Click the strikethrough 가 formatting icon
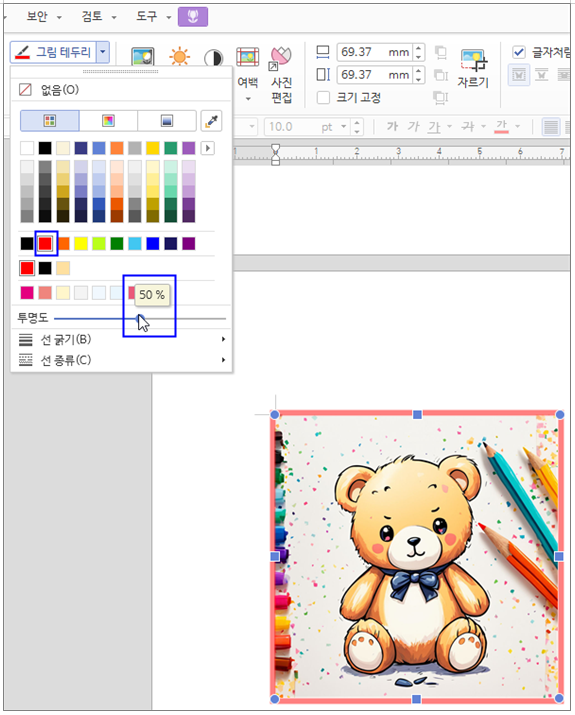The image size is (575, 715). (468, 126)
